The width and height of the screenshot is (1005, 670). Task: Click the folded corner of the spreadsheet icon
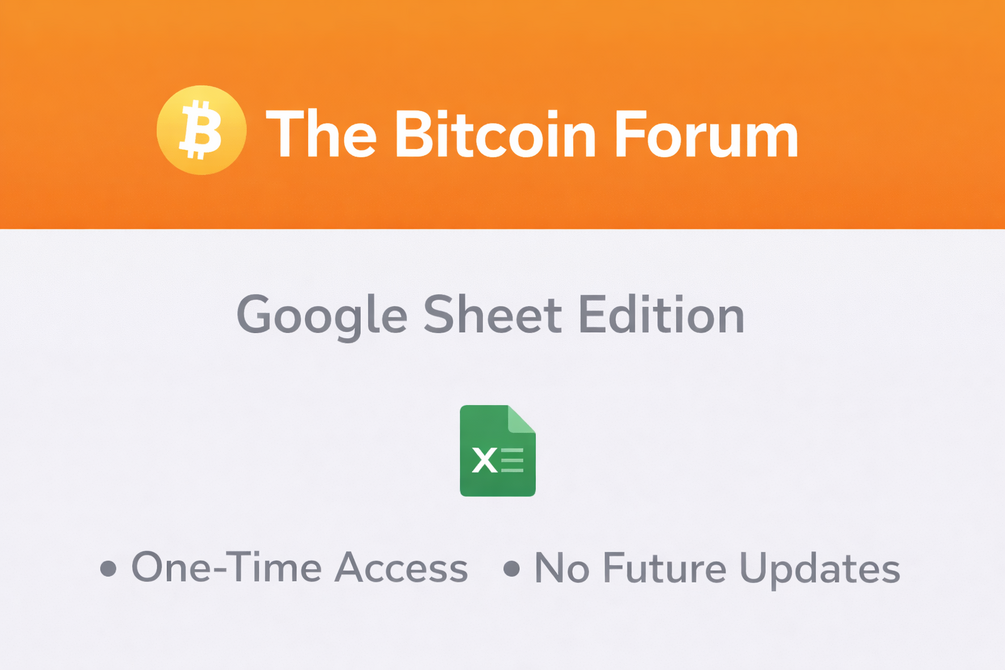click(x=522, y=419)
